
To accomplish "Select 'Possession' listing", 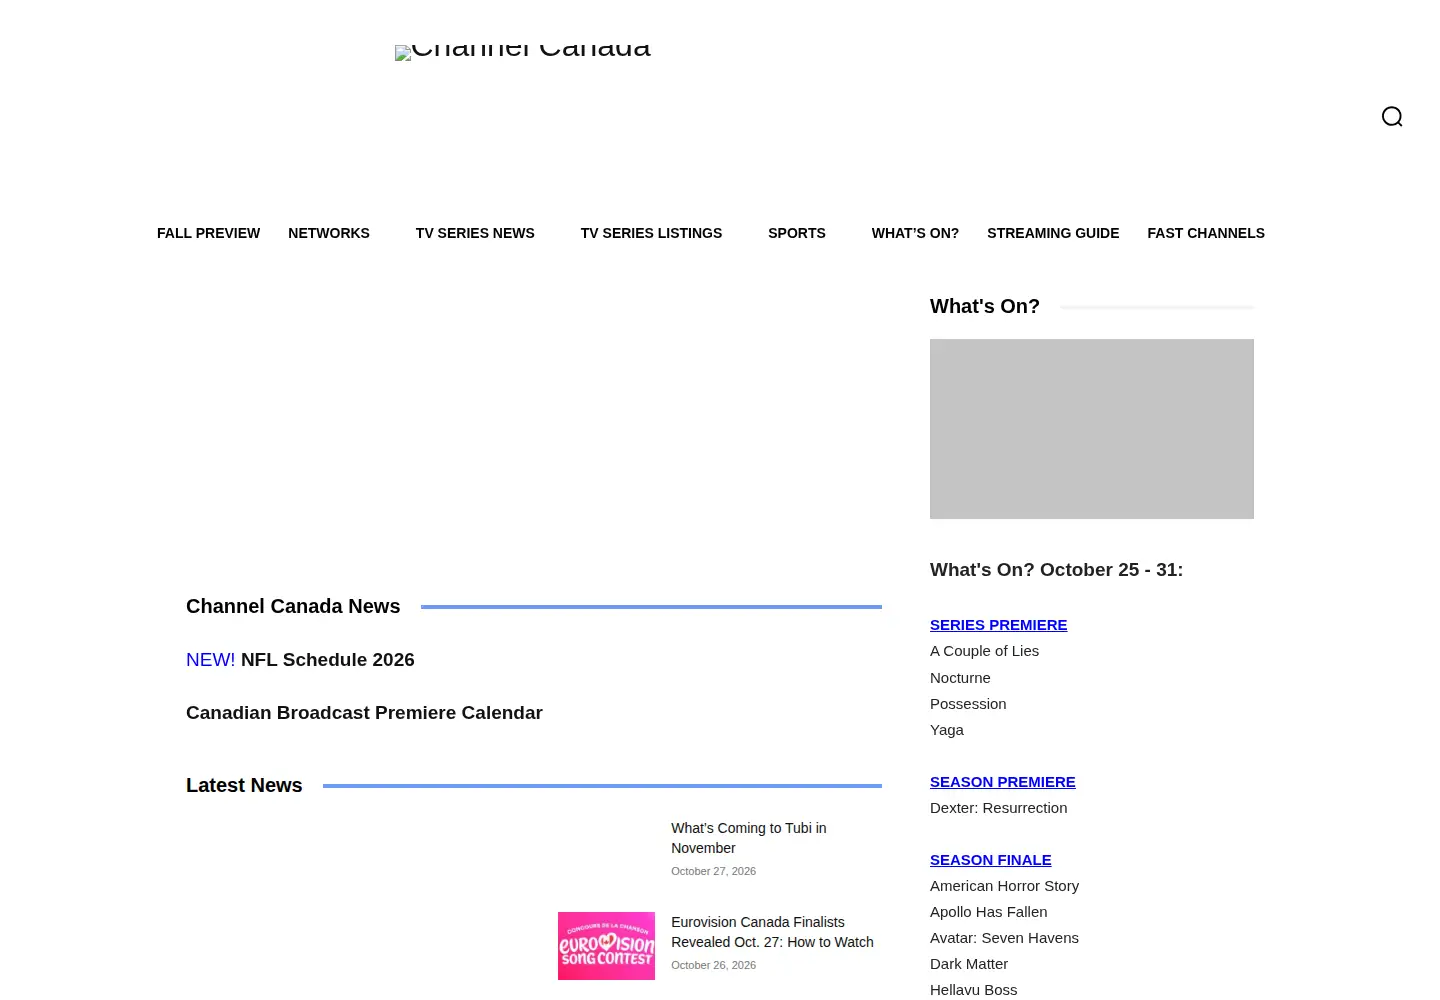I will (968, 704).
